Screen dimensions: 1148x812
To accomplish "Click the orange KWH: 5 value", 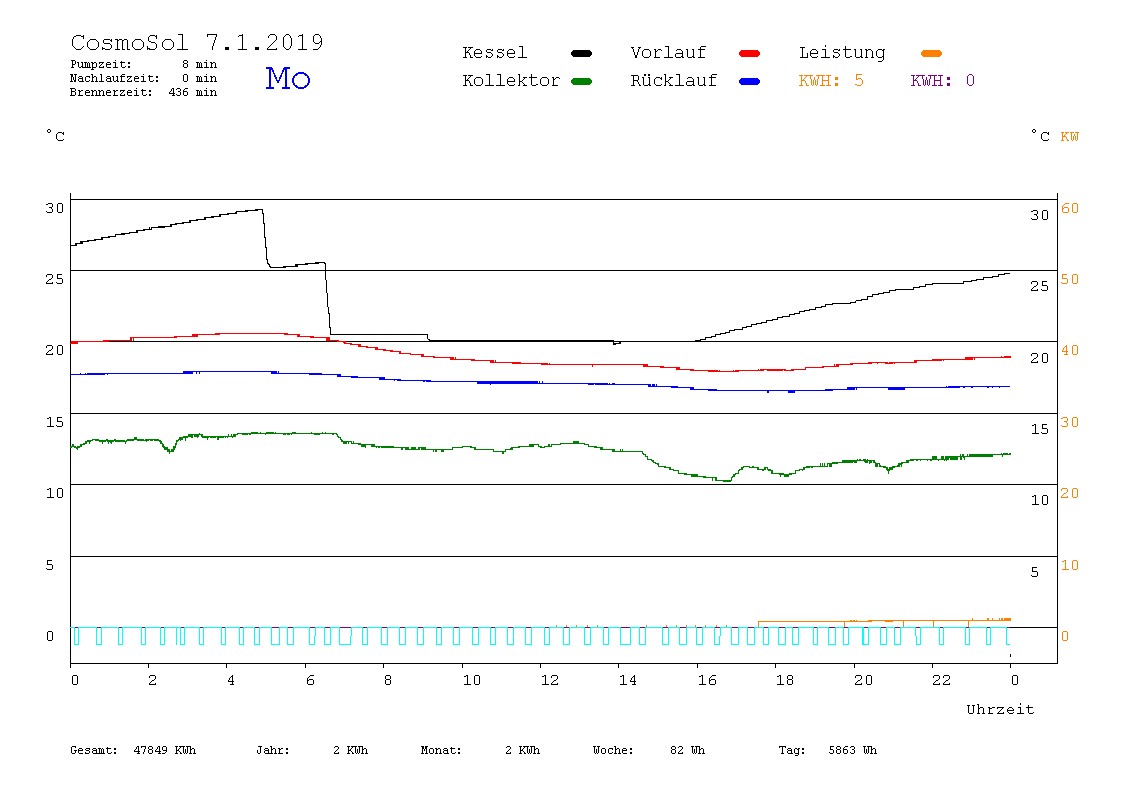I will click(x=831, y=81).
